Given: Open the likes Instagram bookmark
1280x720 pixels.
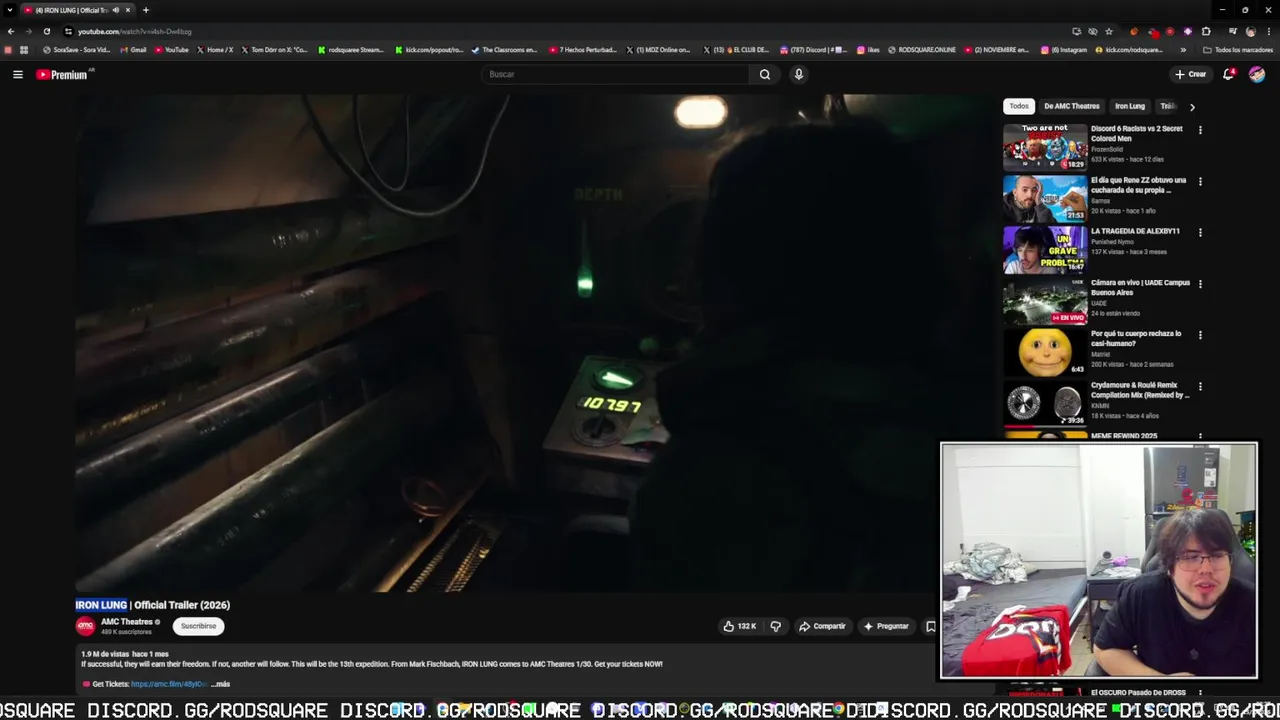Looking at the screenshot, I should (868, 49).
